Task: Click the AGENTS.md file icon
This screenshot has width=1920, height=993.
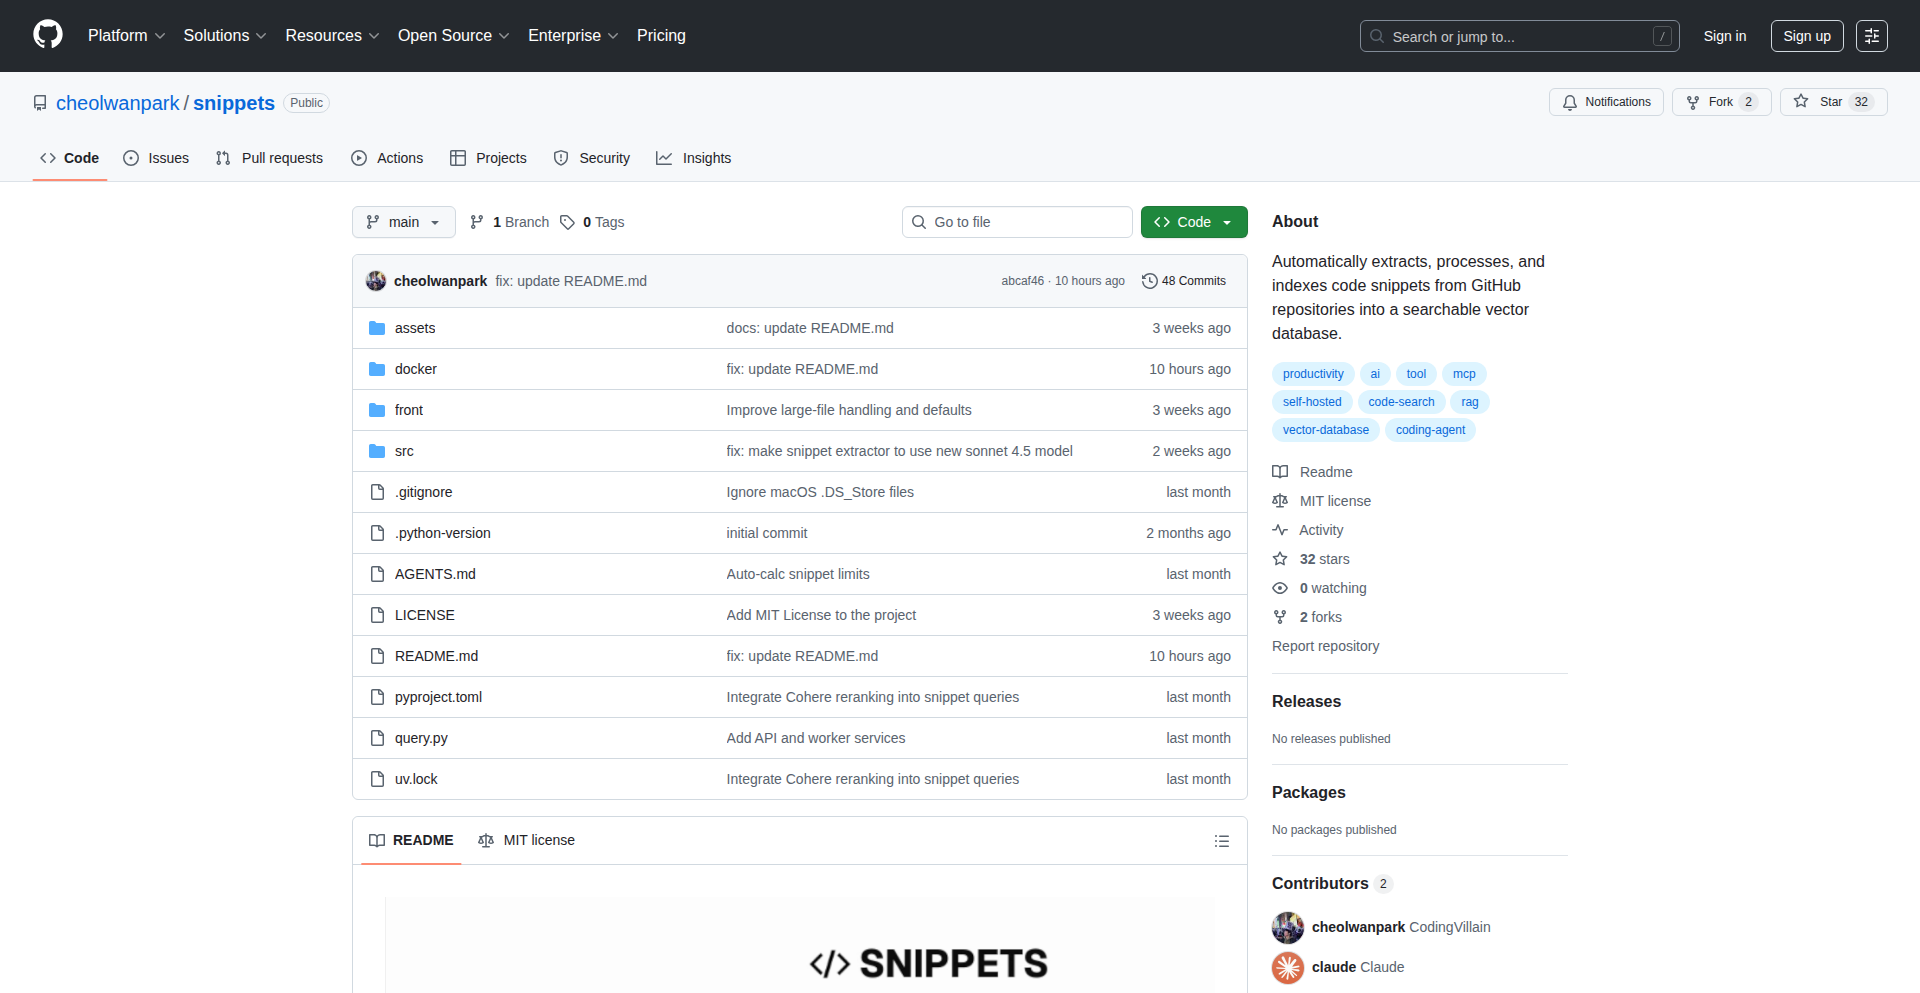Action: point(377,574)
